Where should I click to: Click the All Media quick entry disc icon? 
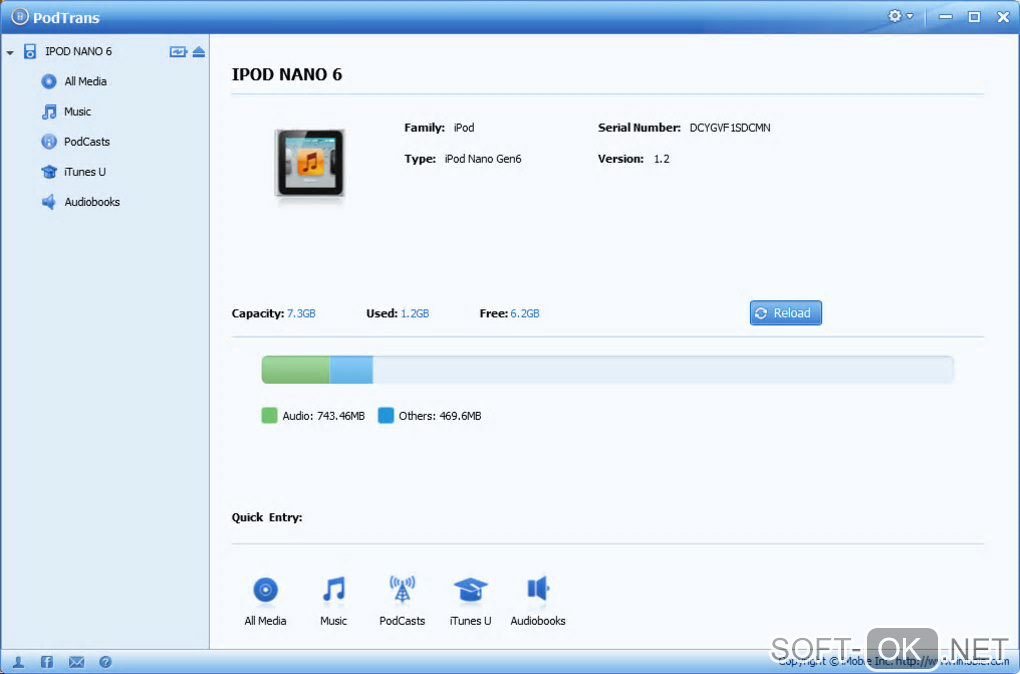point(265,590)
